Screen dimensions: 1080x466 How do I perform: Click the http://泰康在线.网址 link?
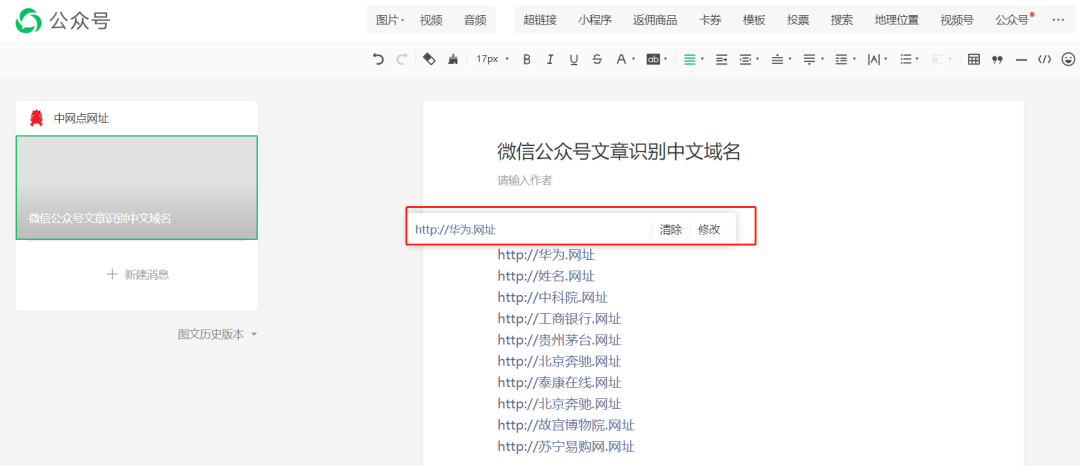click(559, 383)
